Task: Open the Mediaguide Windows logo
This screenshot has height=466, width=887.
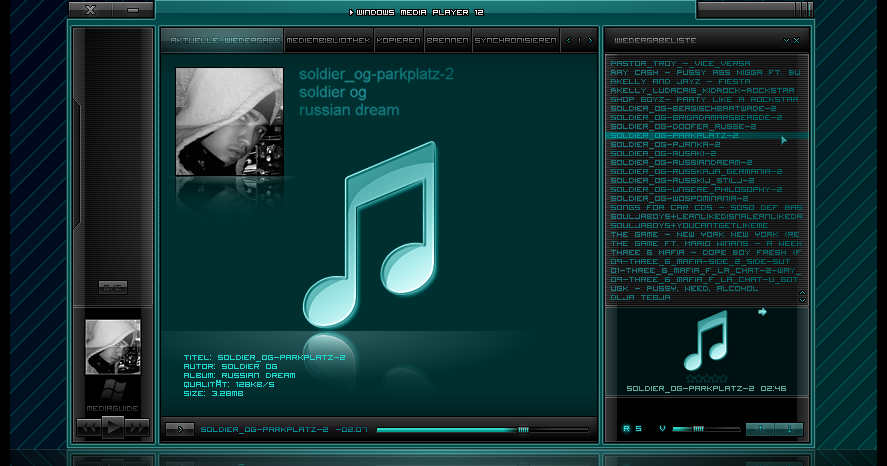Action: [x=113, y=390]
